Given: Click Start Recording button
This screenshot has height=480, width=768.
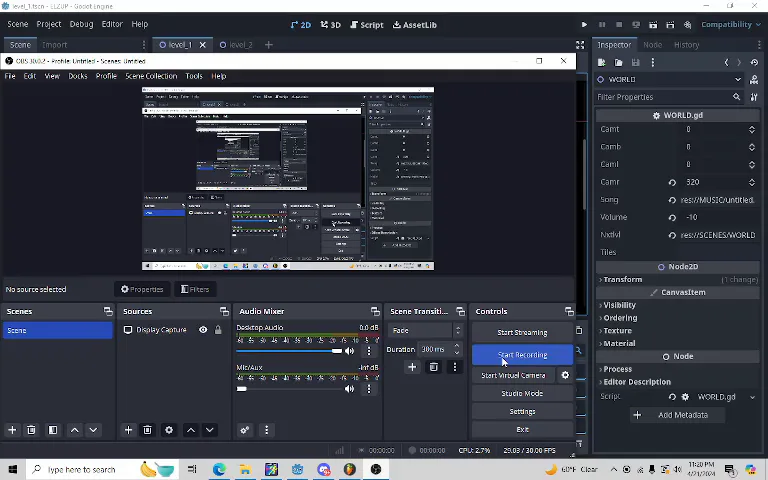Looking at the screenshot, I should 522,355.
